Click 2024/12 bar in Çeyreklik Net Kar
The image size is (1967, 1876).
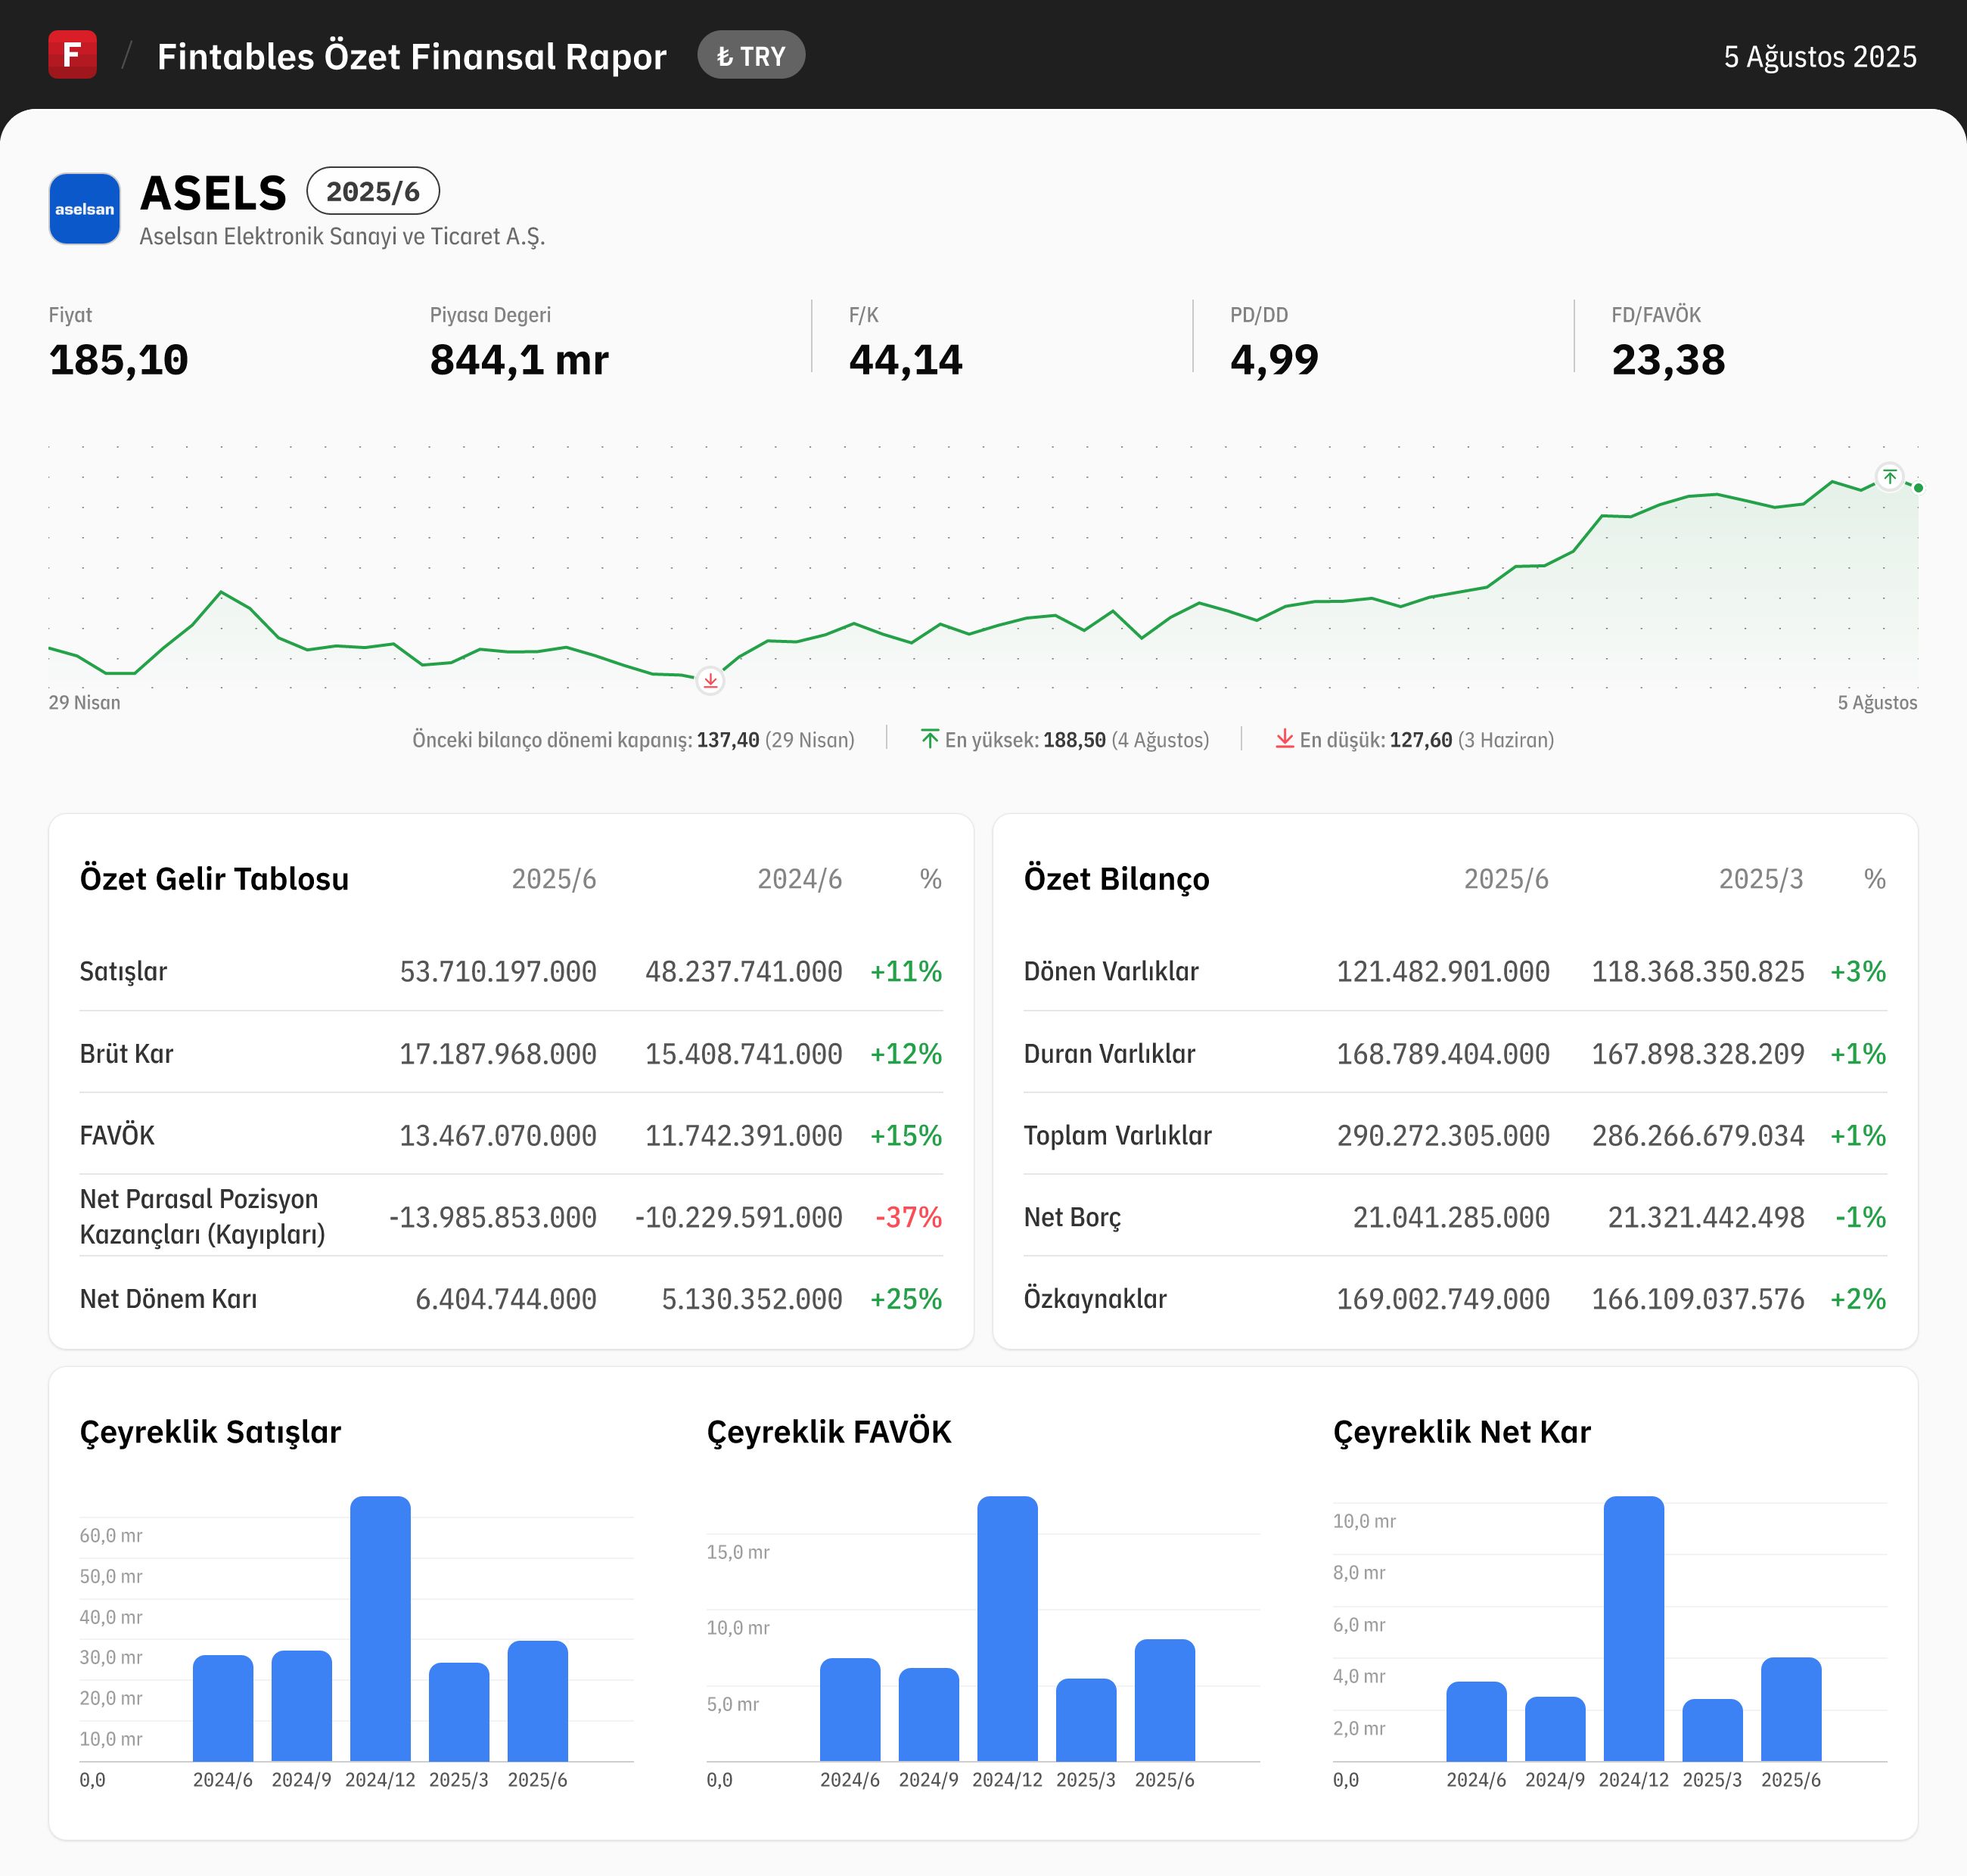(x=1633, y=1628)
